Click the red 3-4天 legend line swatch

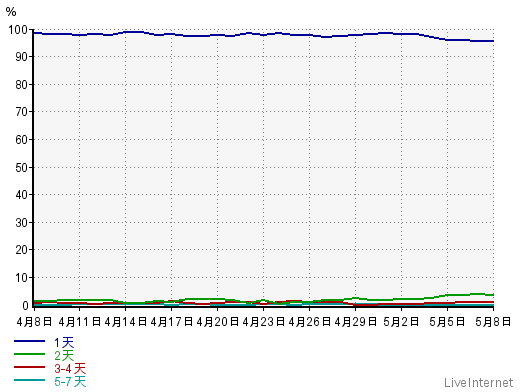pos(29,367)
